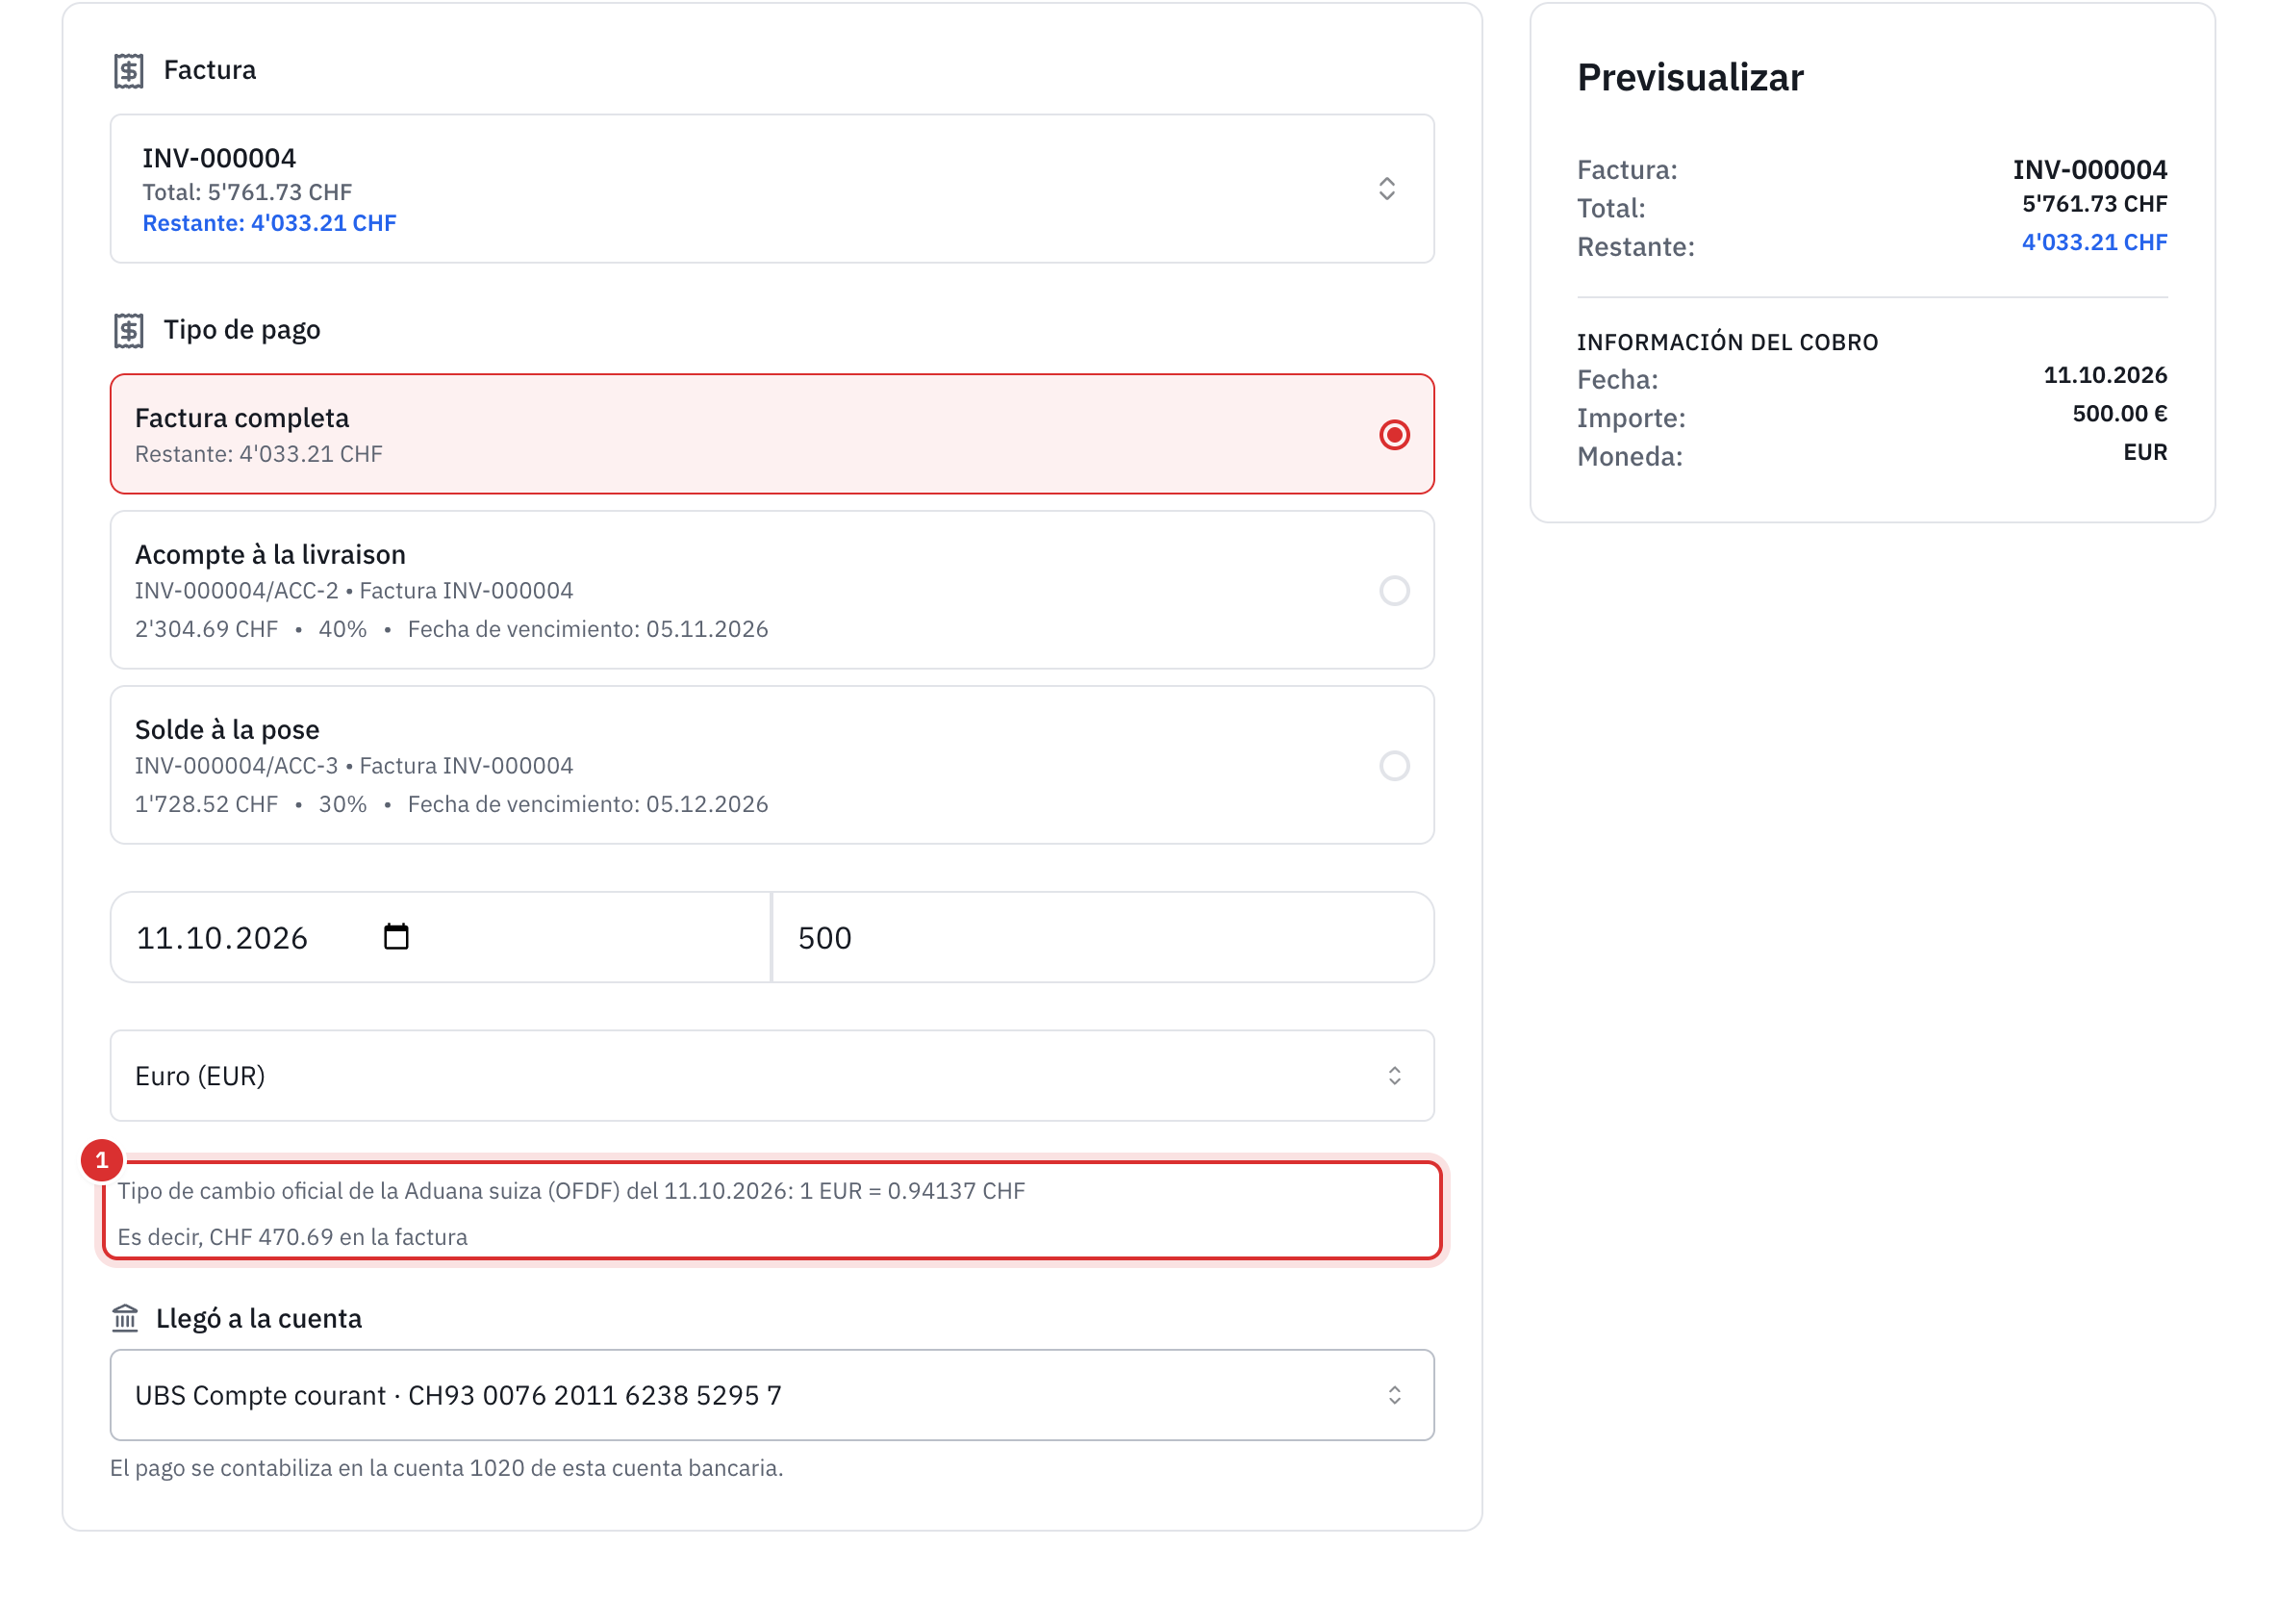Click the amount field containing 500

pyautogui.click(x=1103, y=937)
